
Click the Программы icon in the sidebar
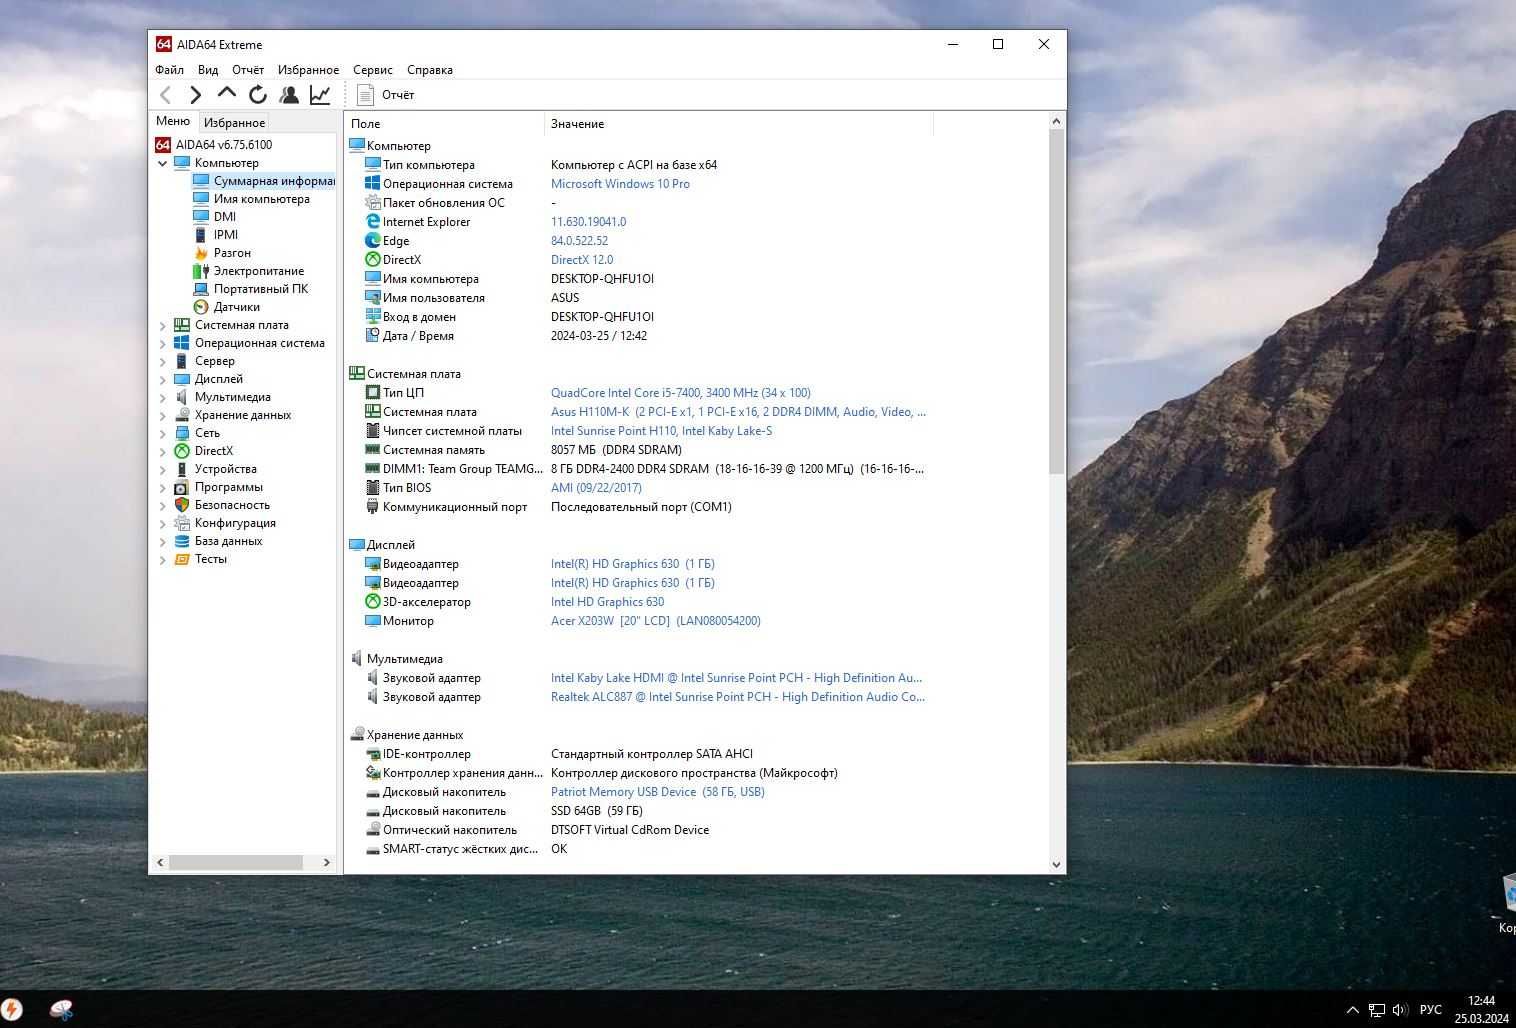[182, 487]
